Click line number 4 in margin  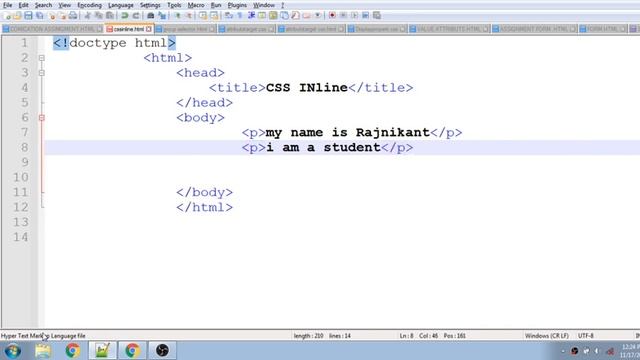coord(24,87)
